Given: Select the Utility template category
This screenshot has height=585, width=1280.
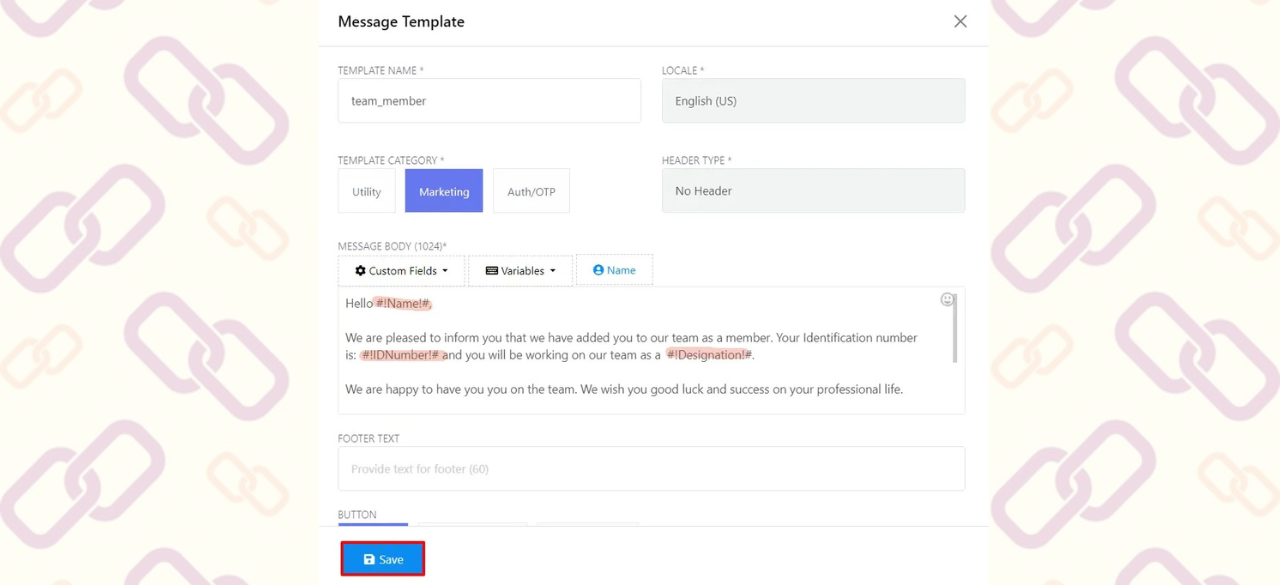Looking at the screenshot, I should tap(366, 191).
